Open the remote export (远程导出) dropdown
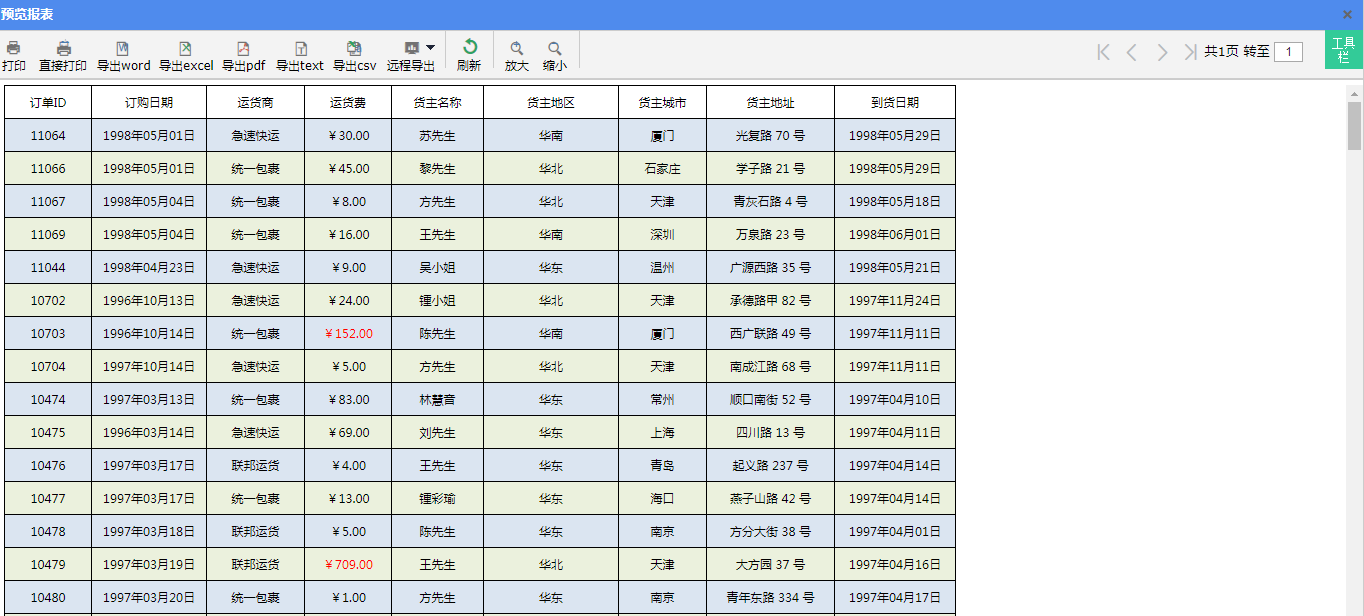1364x616 pixels. pyautogui.click(x=430, y=47)
